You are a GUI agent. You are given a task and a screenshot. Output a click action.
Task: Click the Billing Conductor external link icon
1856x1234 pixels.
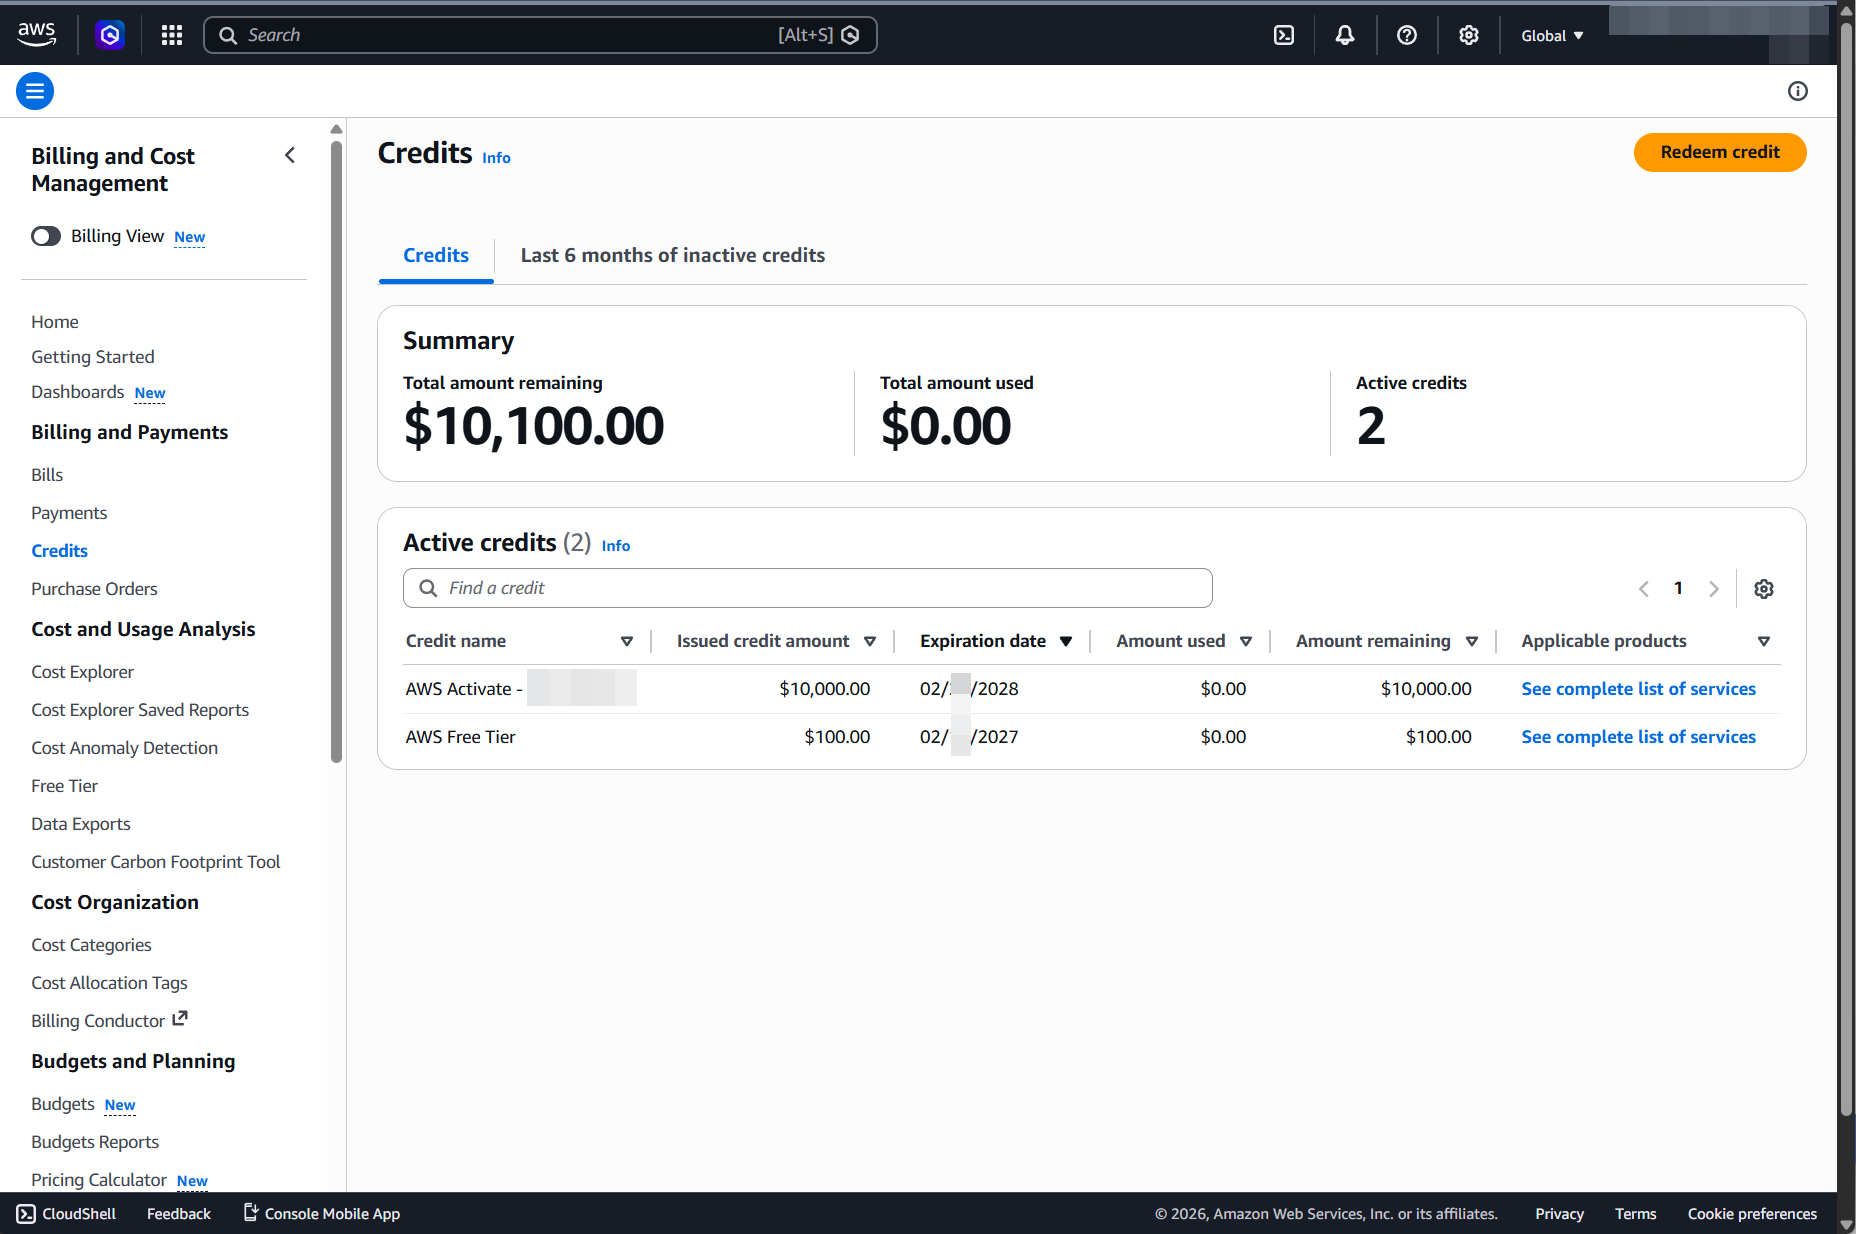pyautogui.click(x=180, y=1019)
